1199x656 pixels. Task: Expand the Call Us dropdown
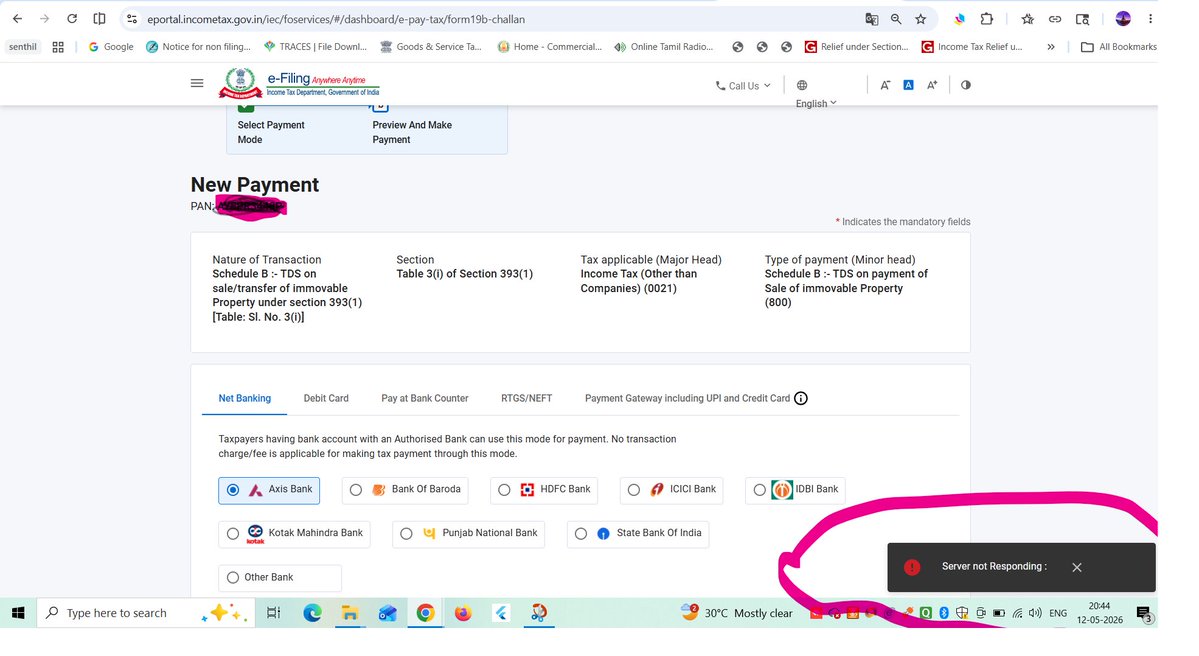tap(742, 86)
